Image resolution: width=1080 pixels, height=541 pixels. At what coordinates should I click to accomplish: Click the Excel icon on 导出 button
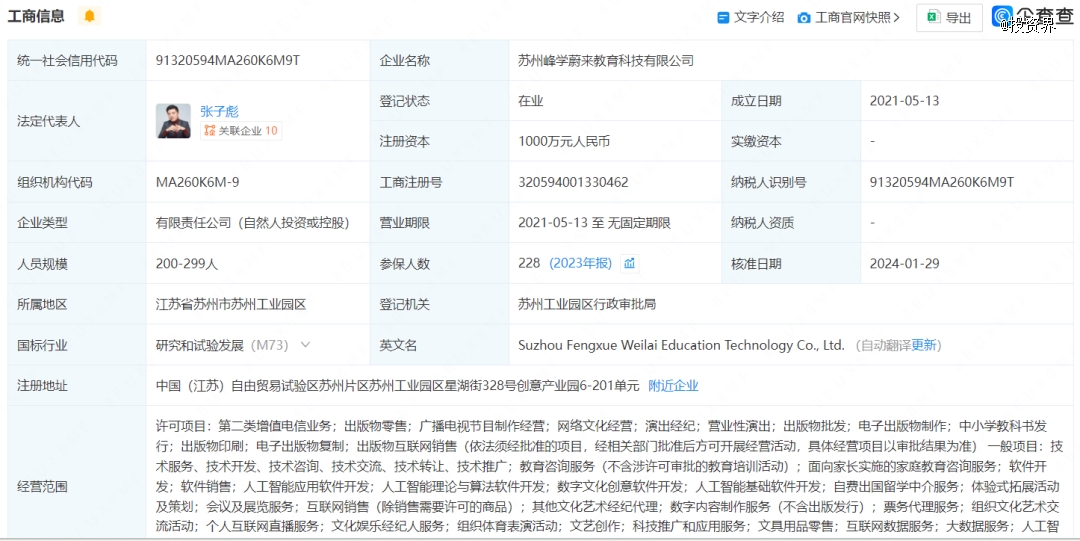point(932,17)
